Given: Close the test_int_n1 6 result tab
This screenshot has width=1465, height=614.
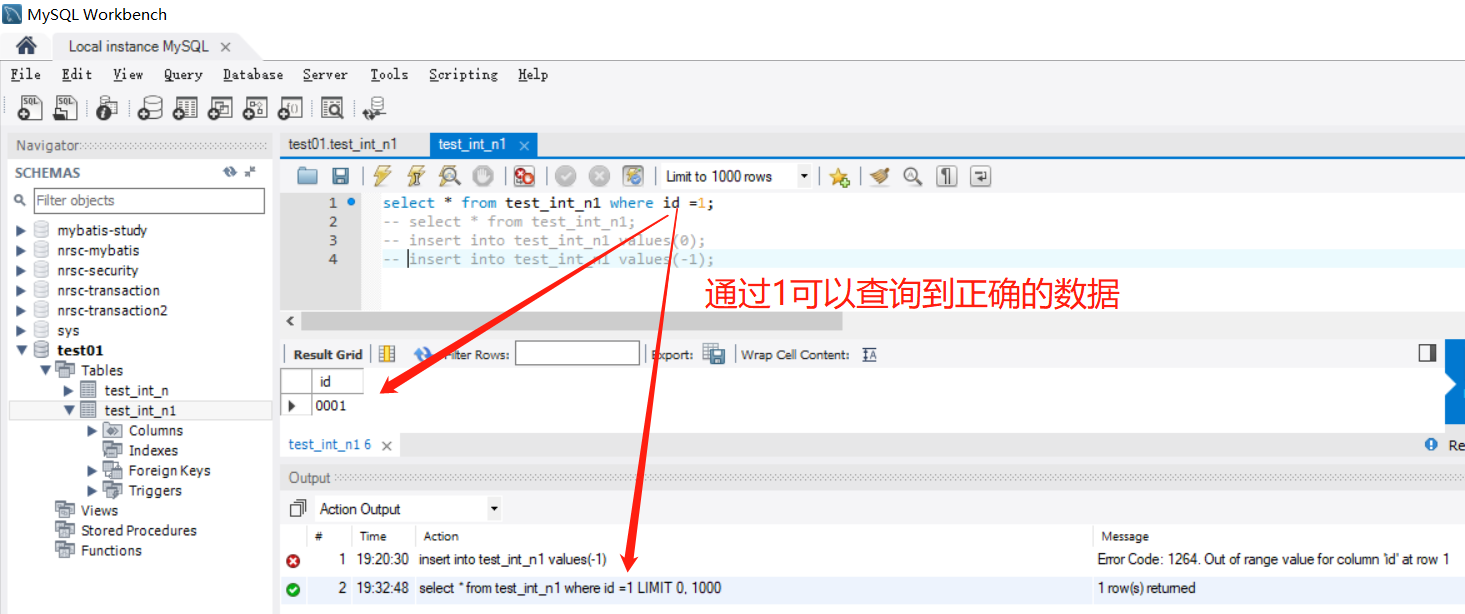Looking at the screenshot, I should (386, 445).
